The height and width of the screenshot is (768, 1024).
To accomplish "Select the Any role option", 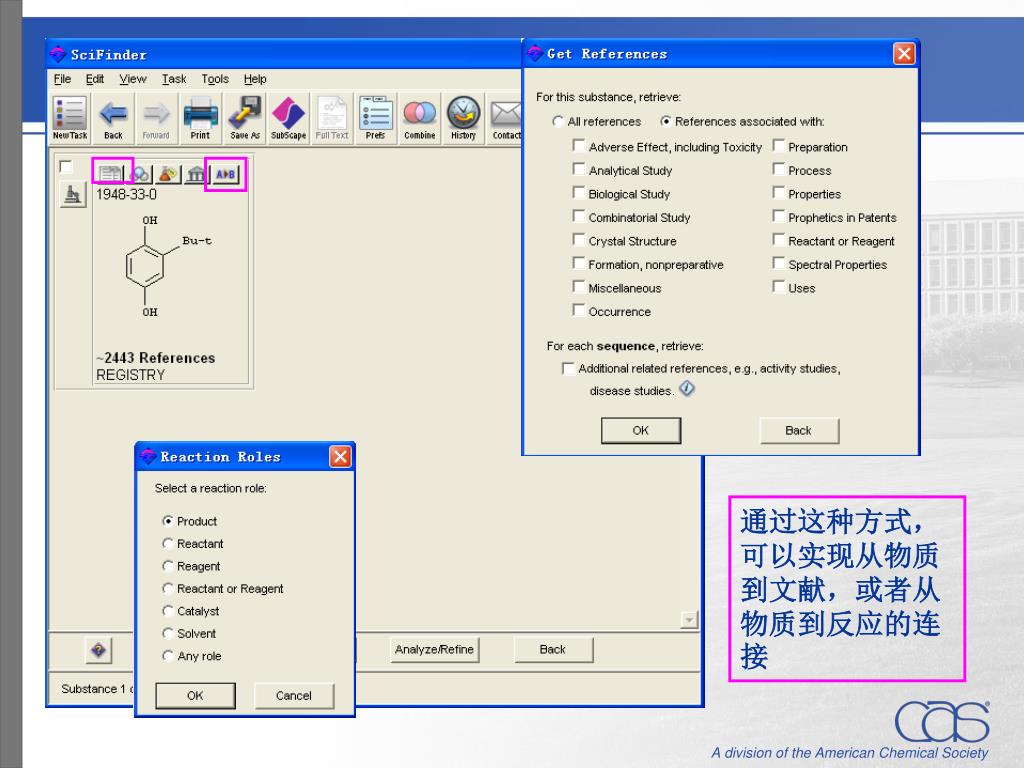I will point(168,656).
